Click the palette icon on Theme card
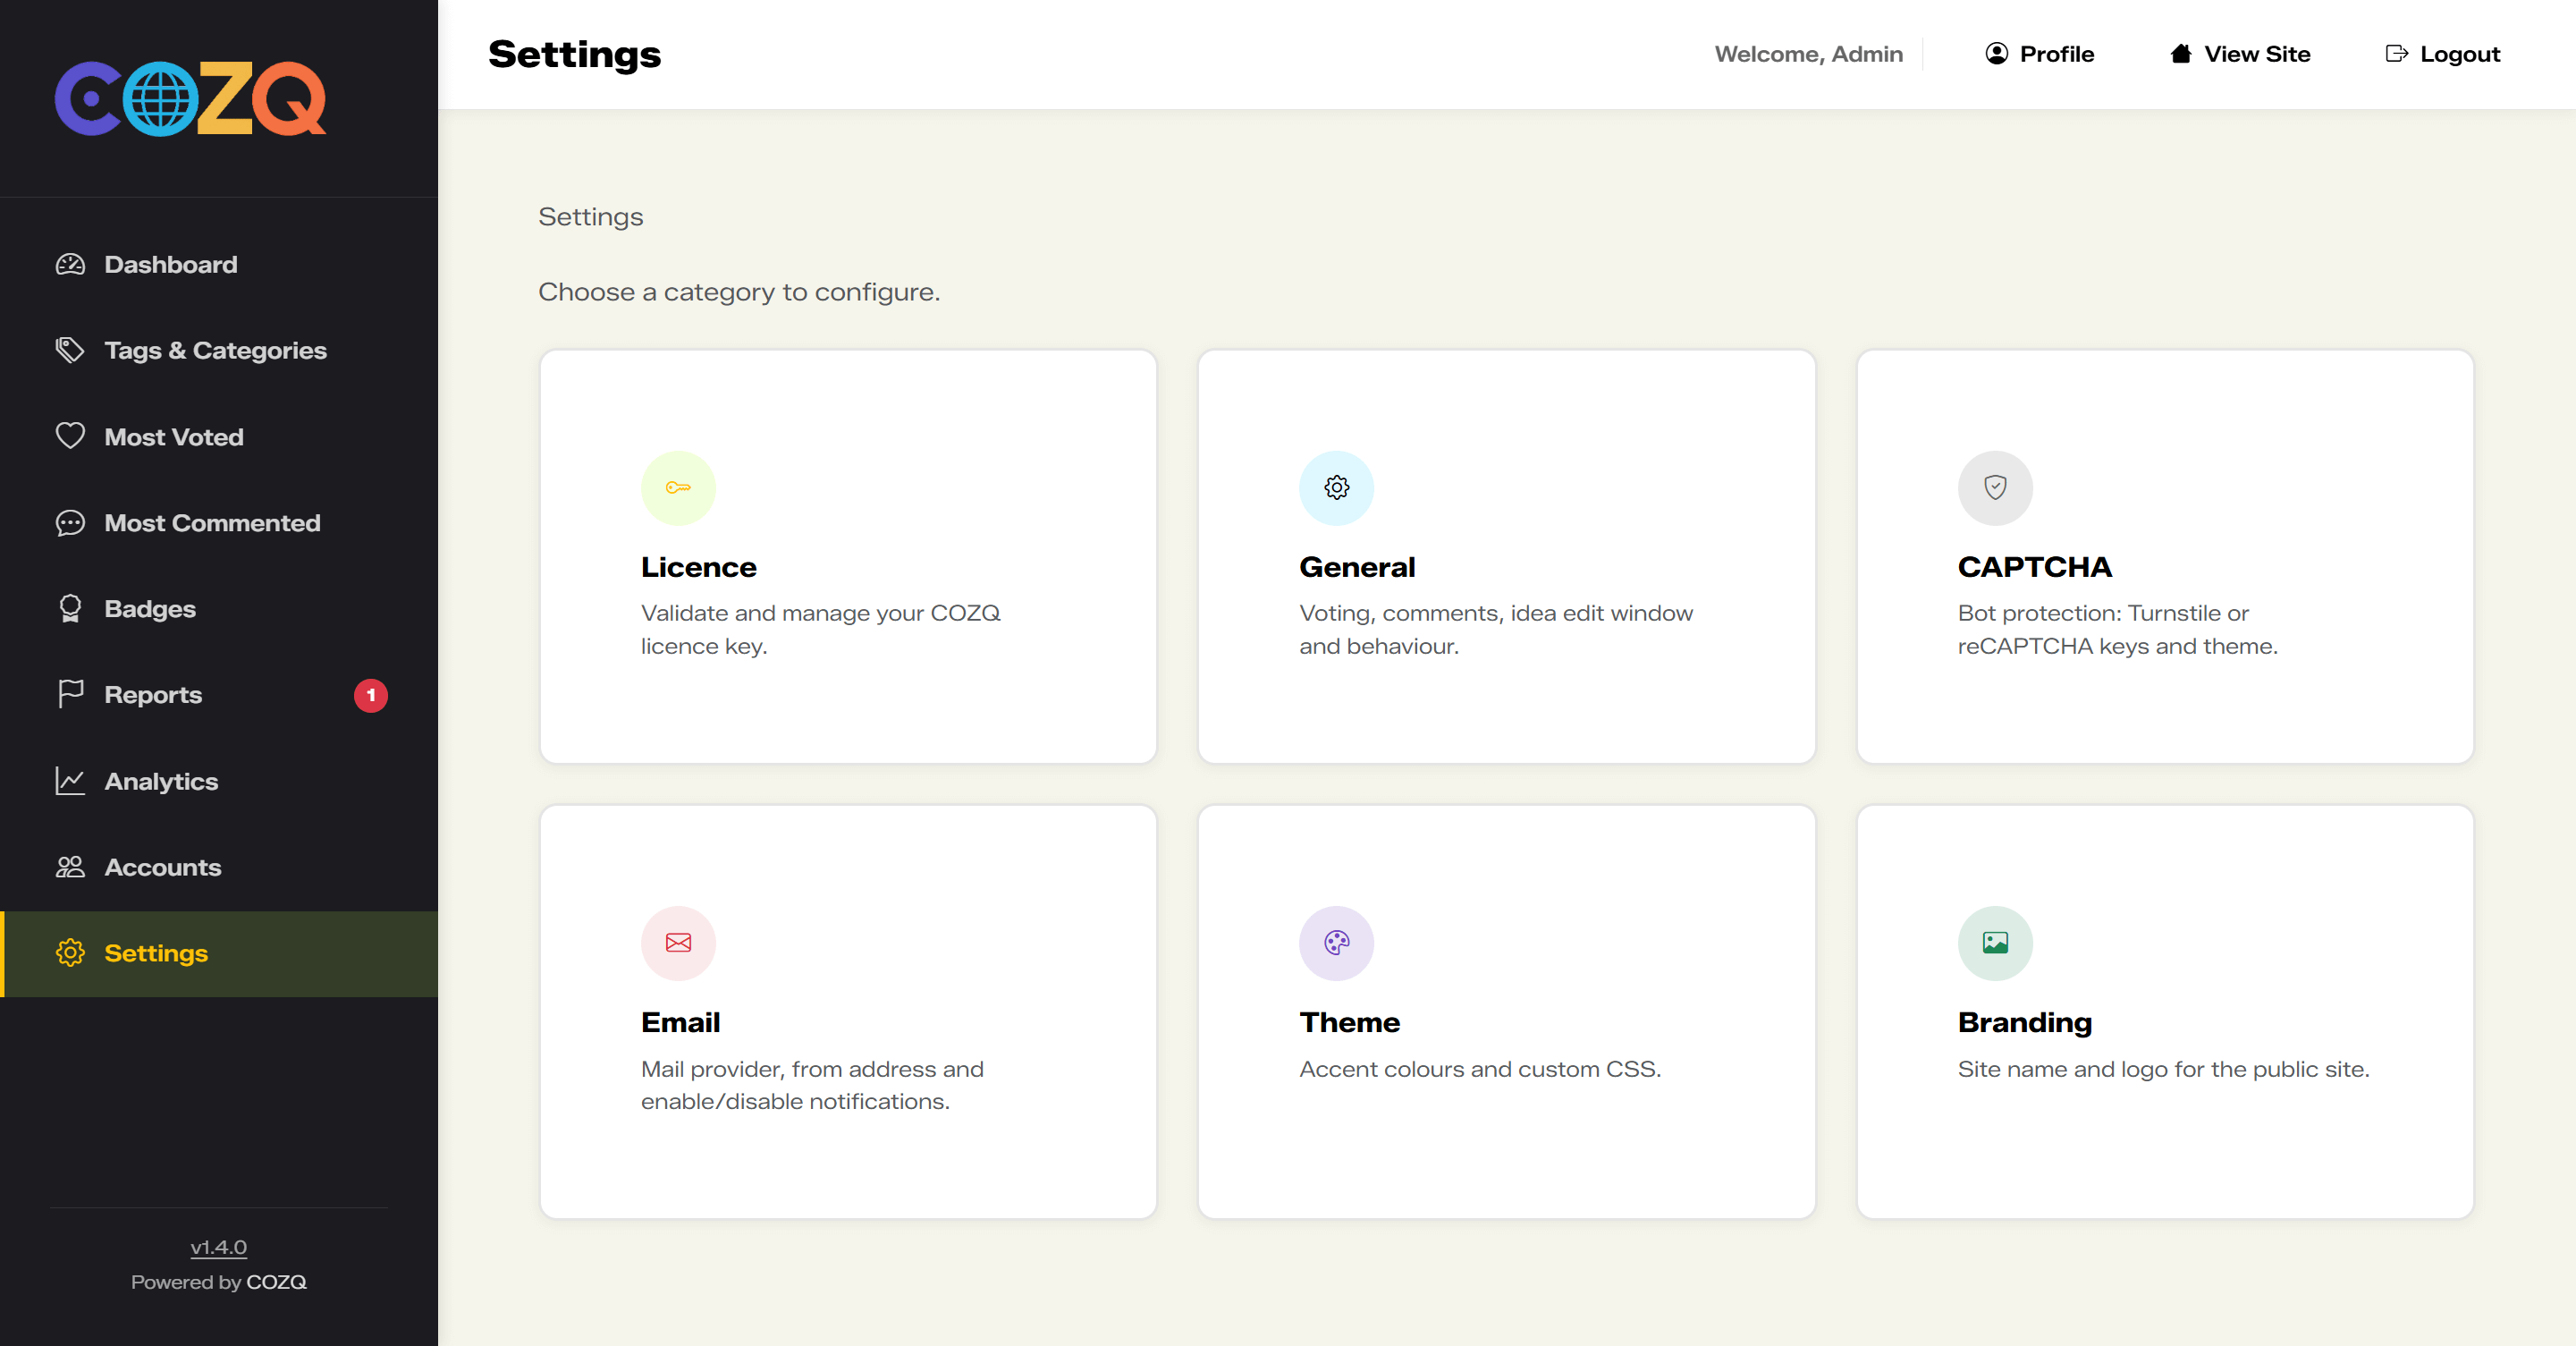The height and width of the screenshot is (1346, 2576). click(x=1336, y=943)
